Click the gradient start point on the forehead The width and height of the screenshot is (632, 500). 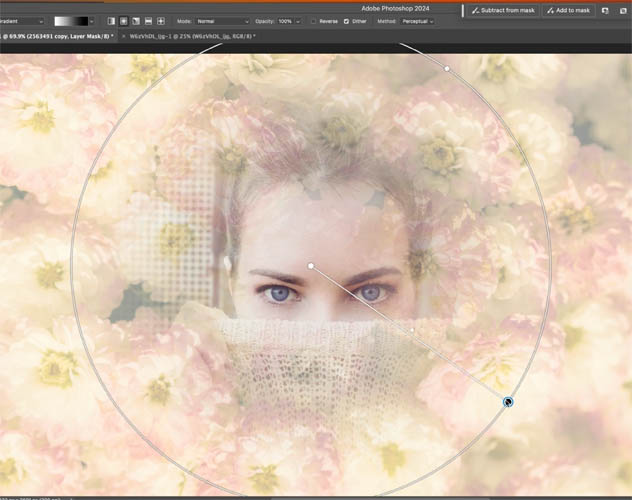point(311,266)
